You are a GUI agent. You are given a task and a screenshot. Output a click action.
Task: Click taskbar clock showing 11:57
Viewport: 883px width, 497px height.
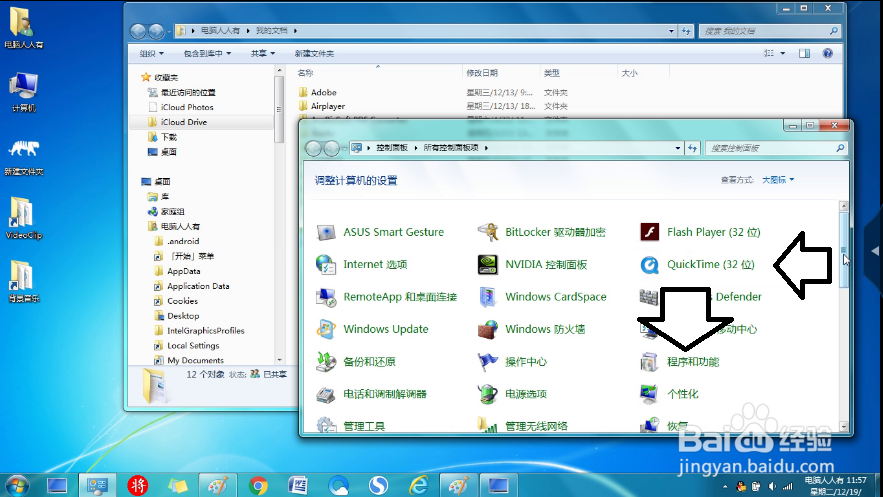[x=836, y=486]
